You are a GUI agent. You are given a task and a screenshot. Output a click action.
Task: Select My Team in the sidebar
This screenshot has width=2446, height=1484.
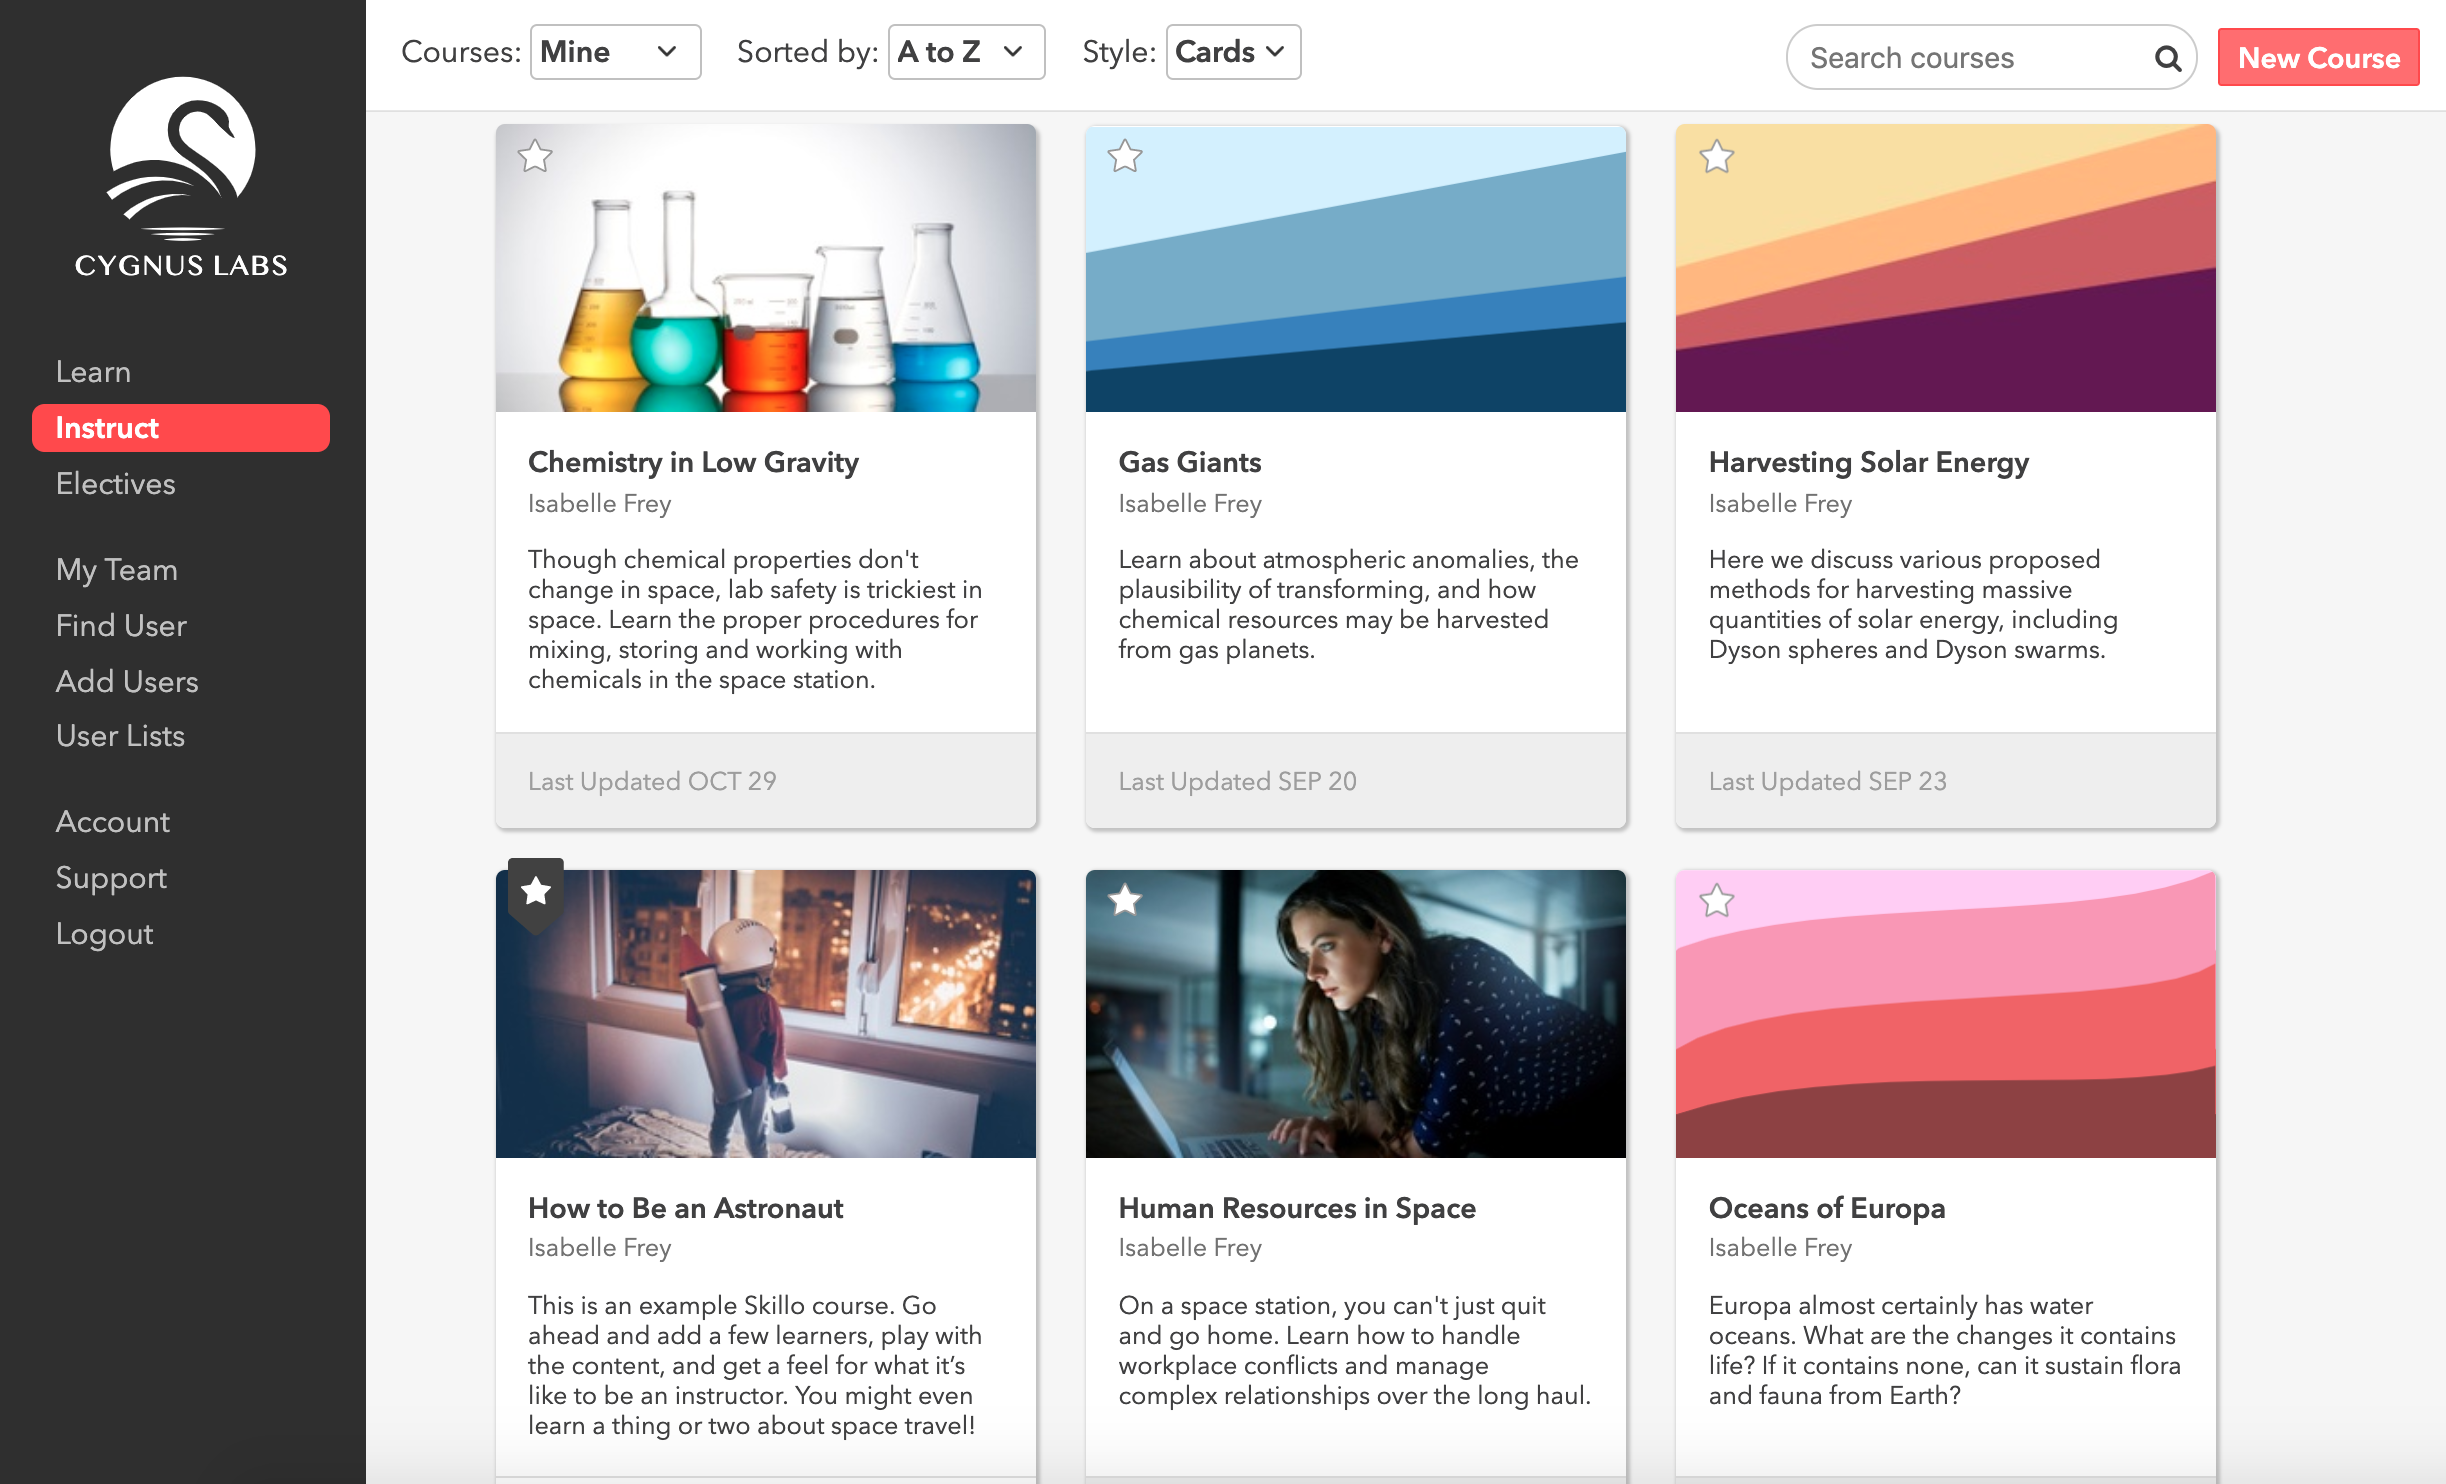point(116,570)
